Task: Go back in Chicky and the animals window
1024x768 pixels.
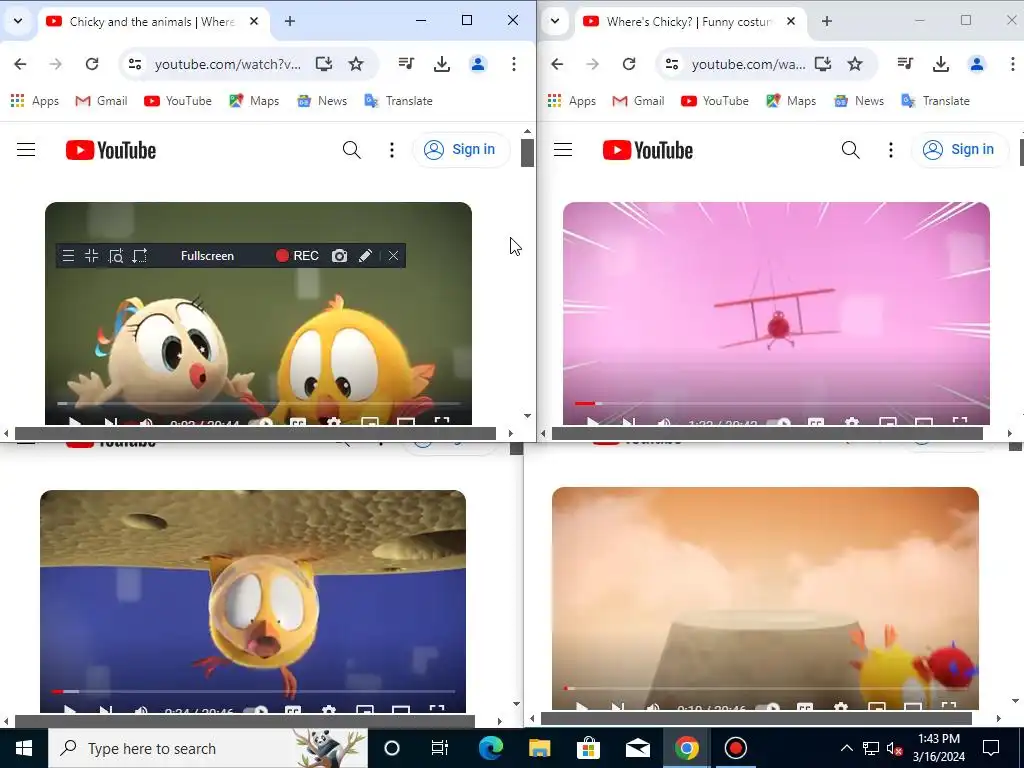Action: 20,64
